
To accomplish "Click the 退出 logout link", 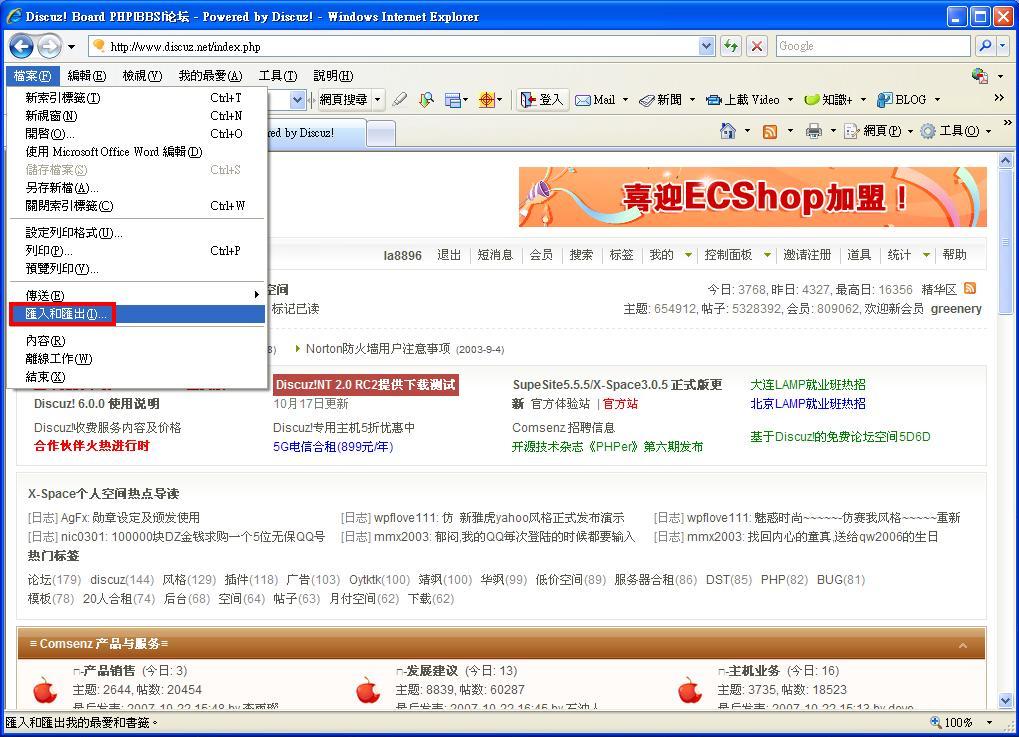I will click(x=449, y=255).
